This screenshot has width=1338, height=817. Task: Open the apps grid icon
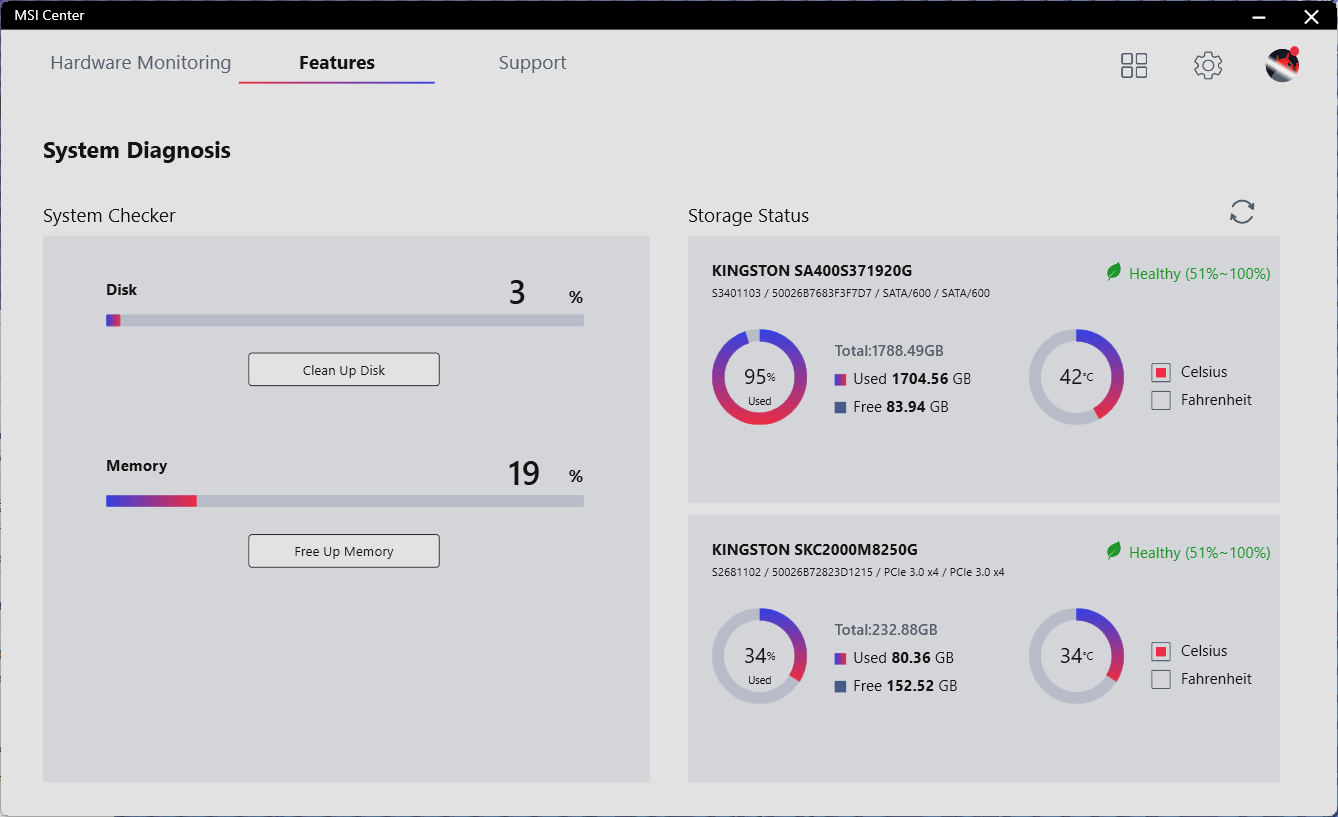pos(1134,66)
